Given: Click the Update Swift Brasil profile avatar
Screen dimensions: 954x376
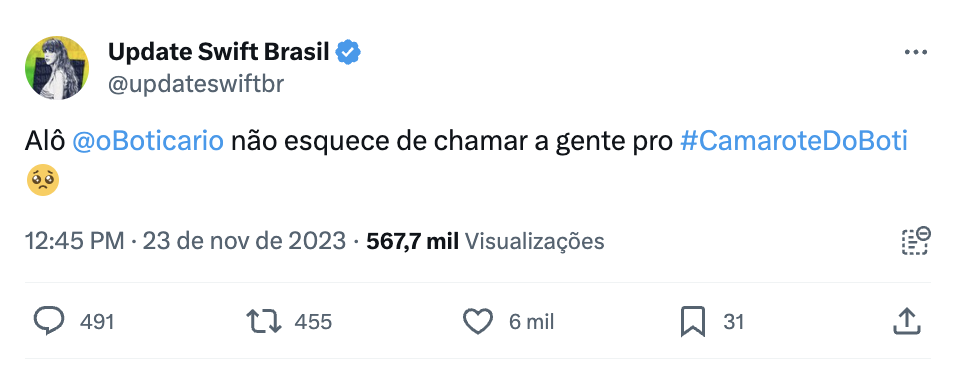Looking at the screenshot, I should [x=57, y=68].
